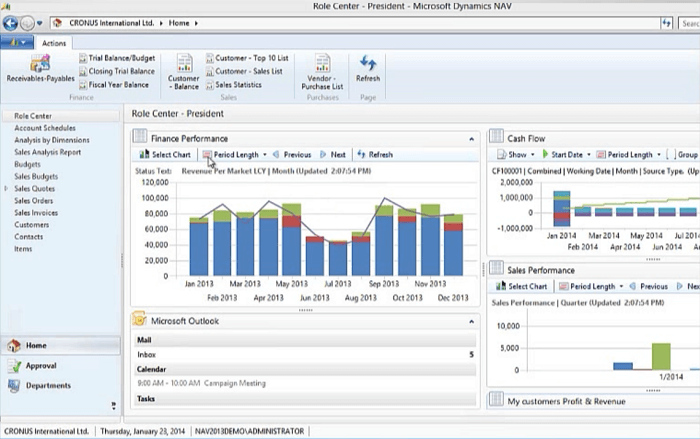The width and height of the screenshot is (700, 439).
Task: Open the navigation history dropdown arrow
Action: tap(40, 23)
